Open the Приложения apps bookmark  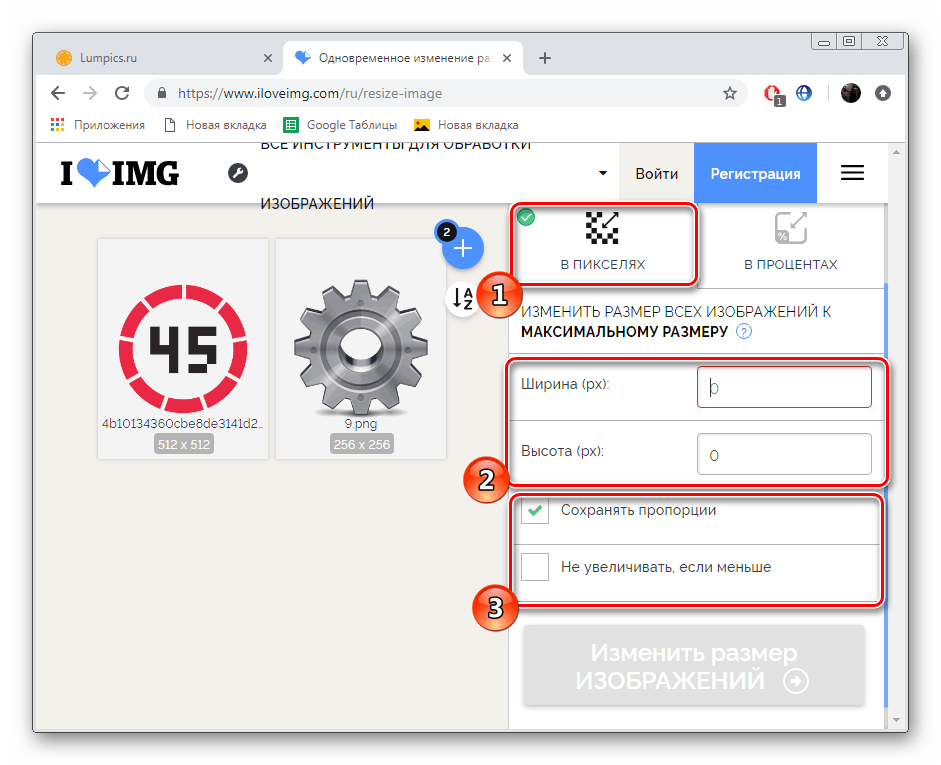click(x=98, y=125)
